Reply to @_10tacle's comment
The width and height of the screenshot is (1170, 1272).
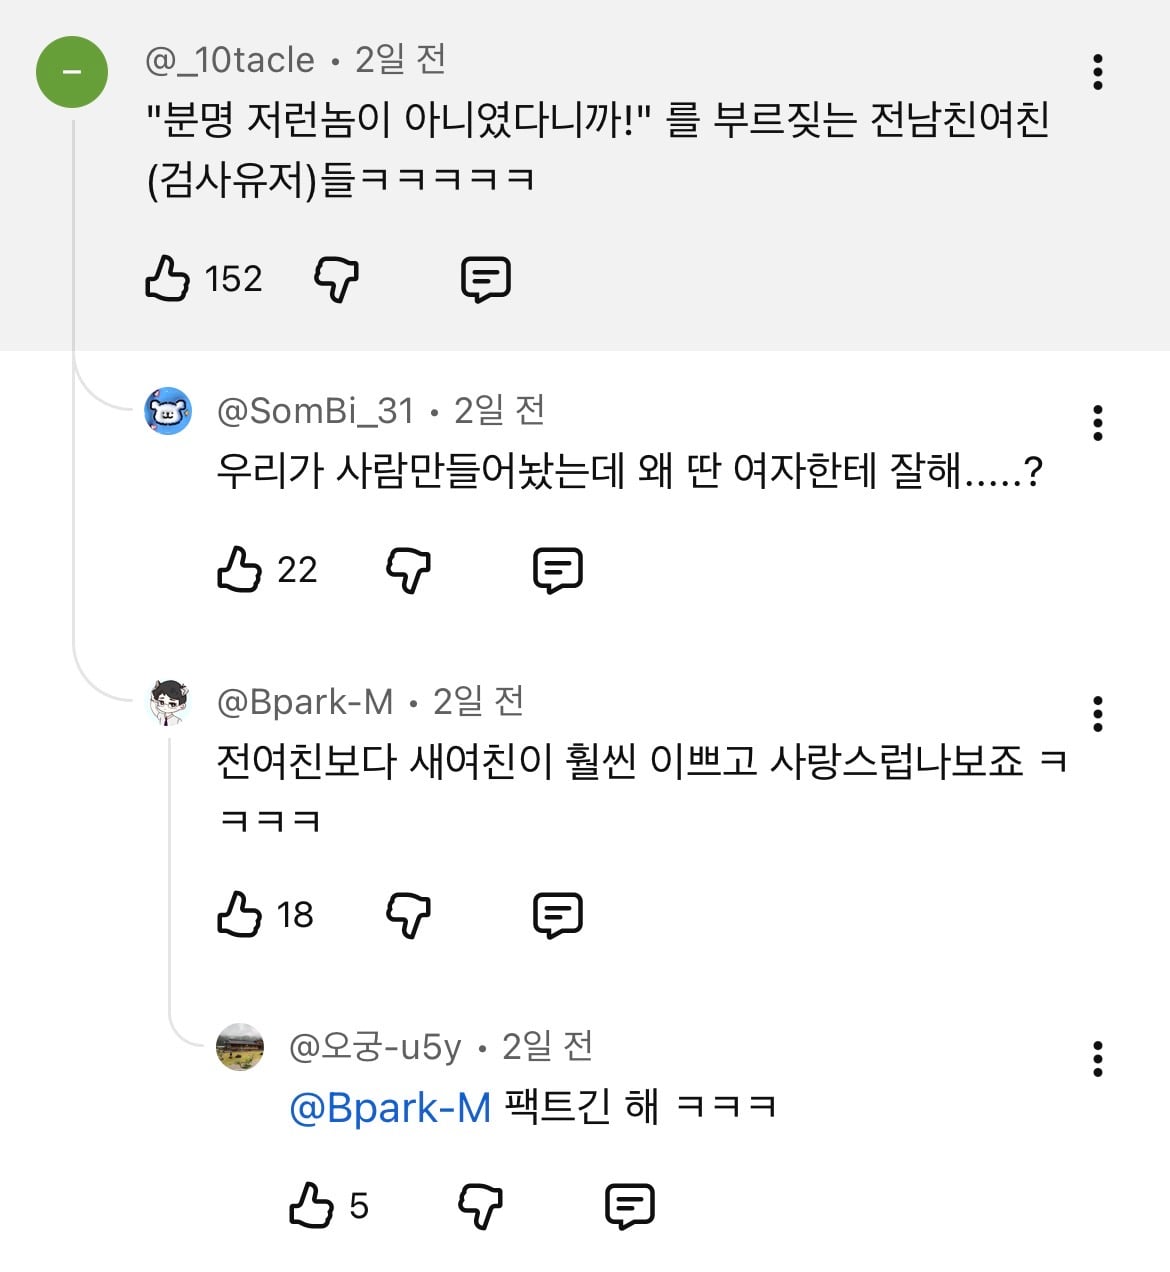tap(486, 279)
